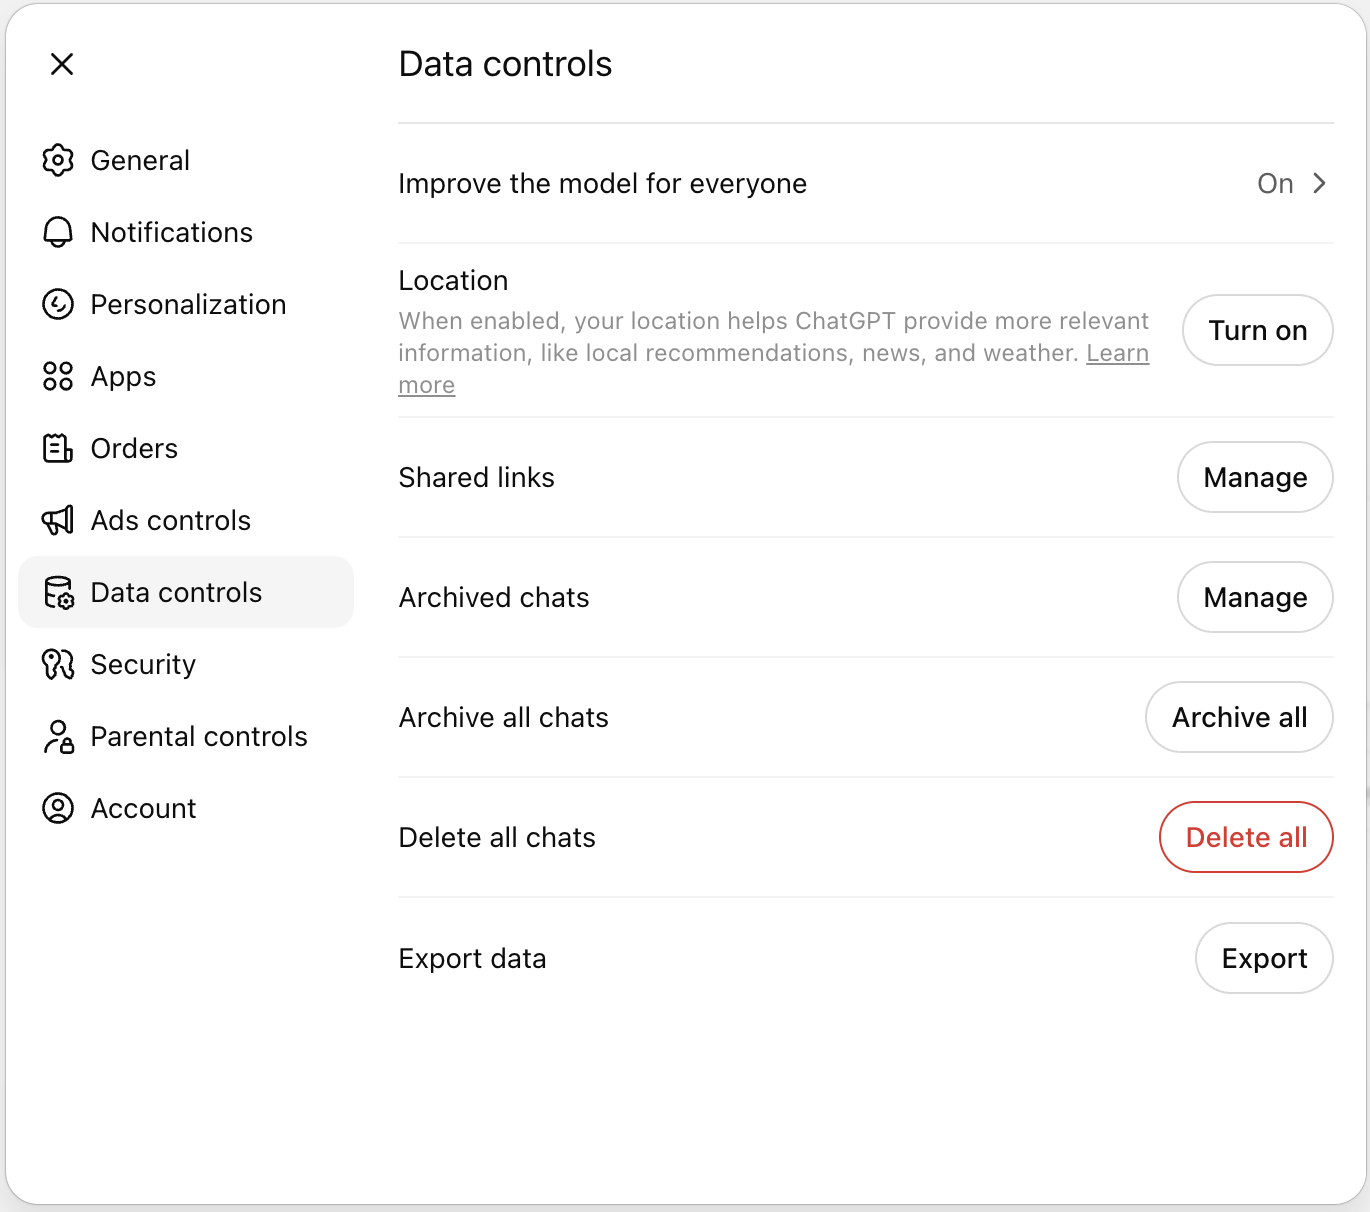Select the Security keys icon

(x=58, y=664)
